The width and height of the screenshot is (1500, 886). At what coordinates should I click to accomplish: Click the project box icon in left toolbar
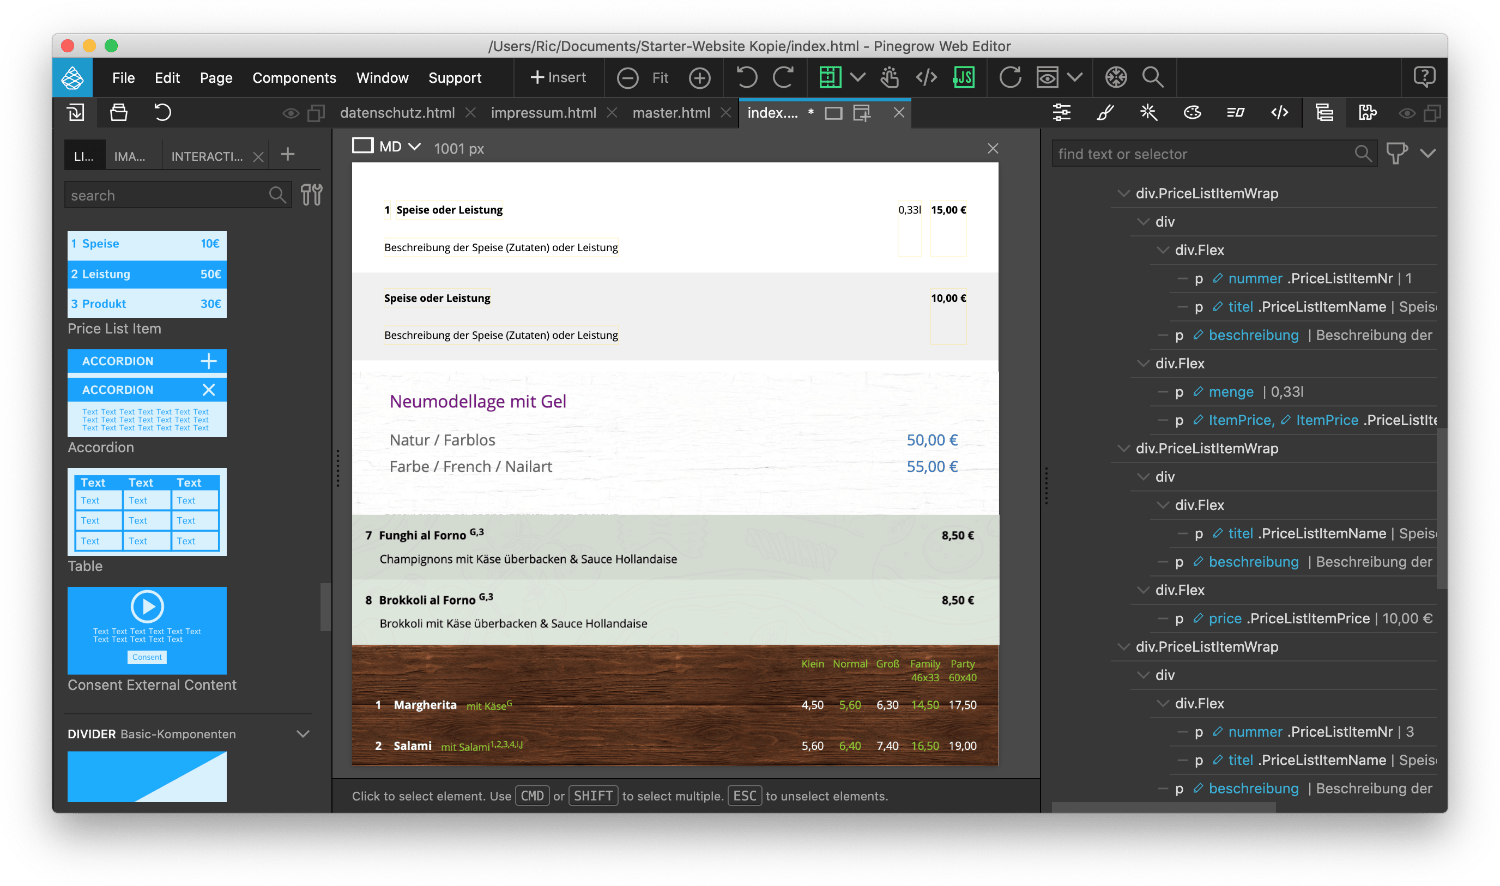tap(119, 112)
